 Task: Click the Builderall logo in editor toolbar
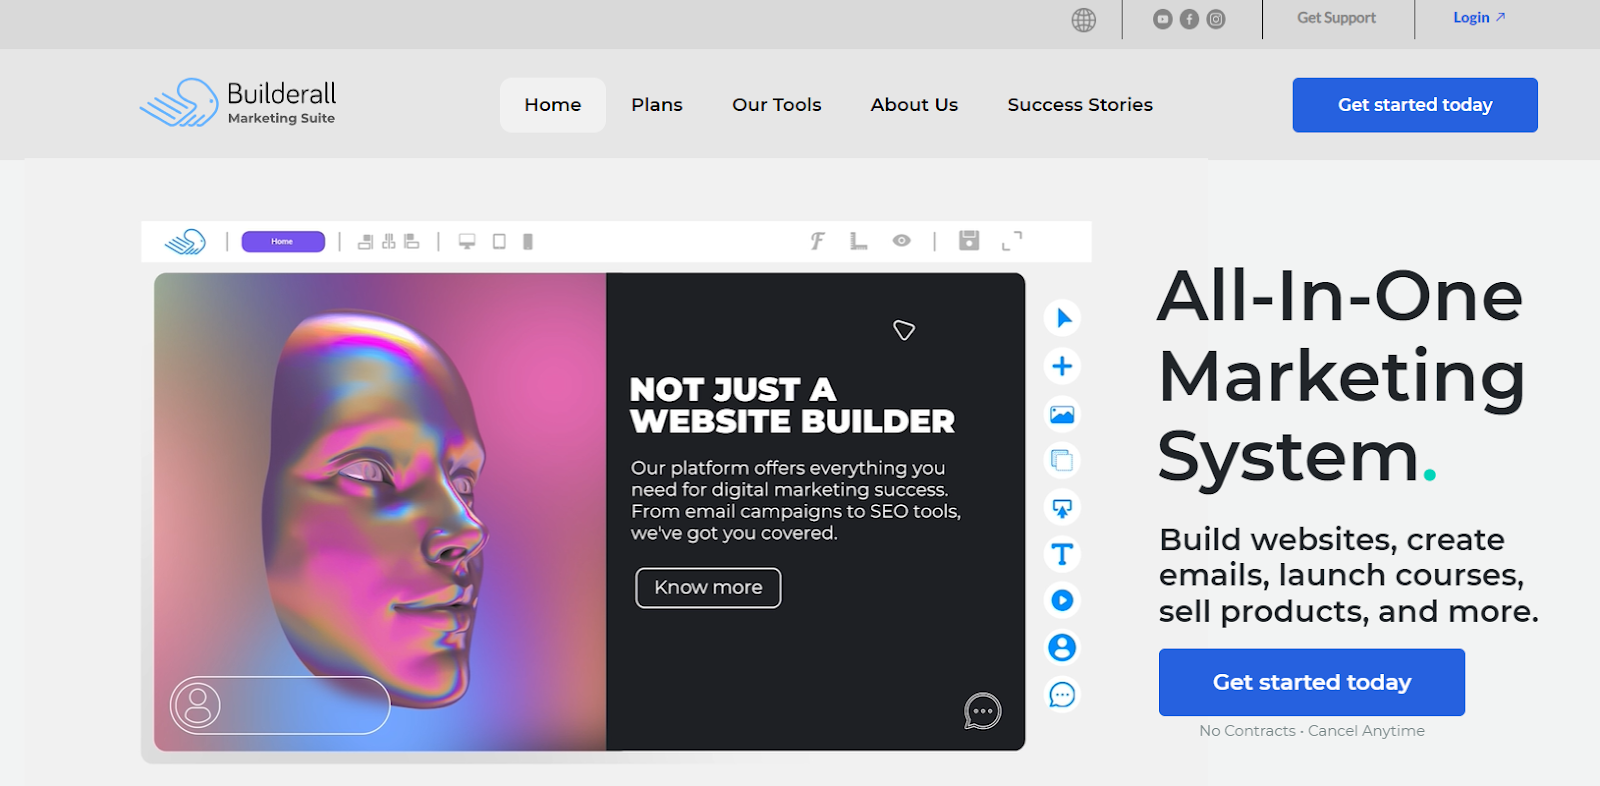tap(186, 241)
